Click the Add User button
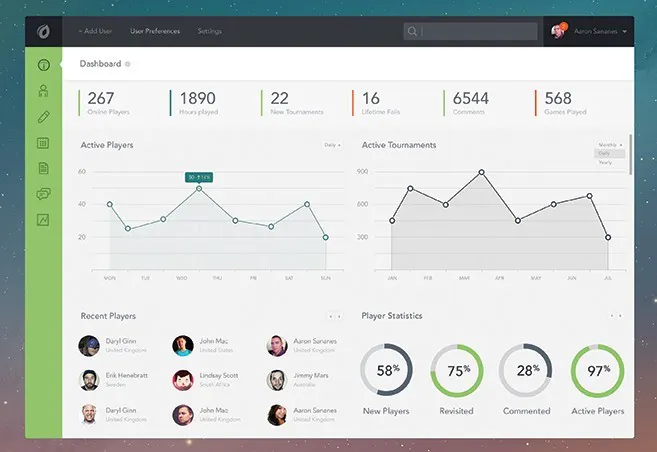The height and width of the screenshot is (452, 657). click(x=95, y=31)
